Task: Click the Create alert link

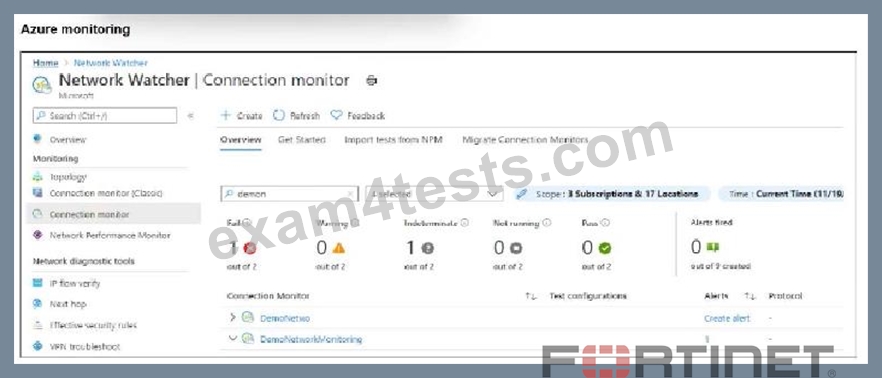Action: (x=727, y=318)
